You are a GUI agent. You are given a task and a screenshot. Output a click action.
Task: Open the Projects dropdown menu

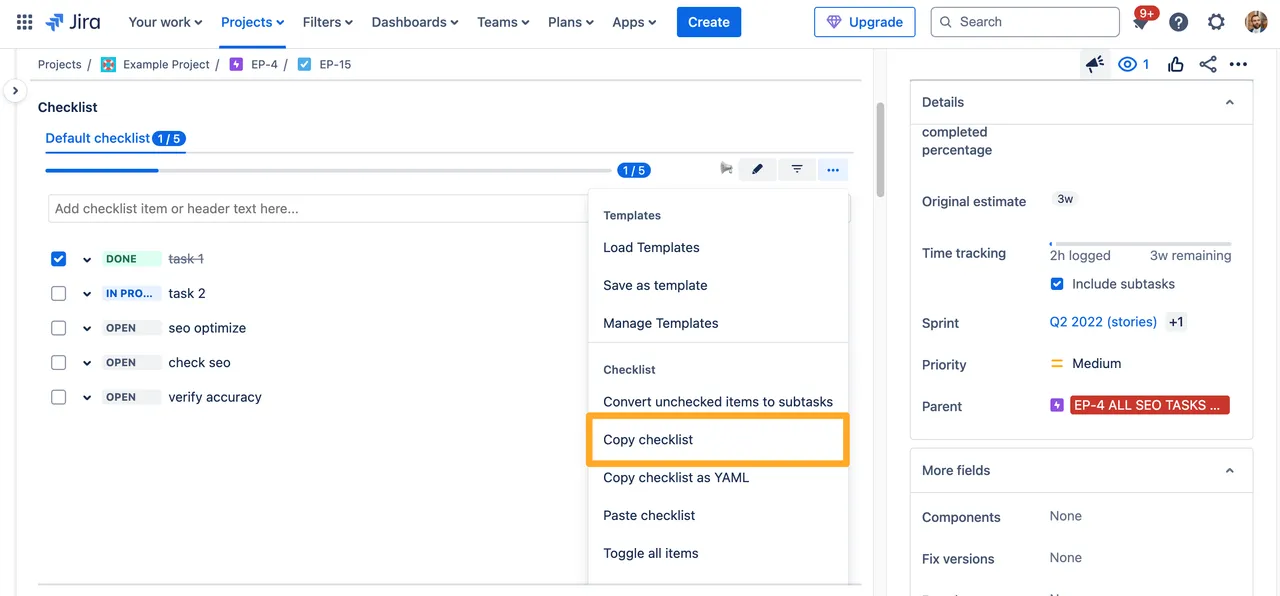252,22
